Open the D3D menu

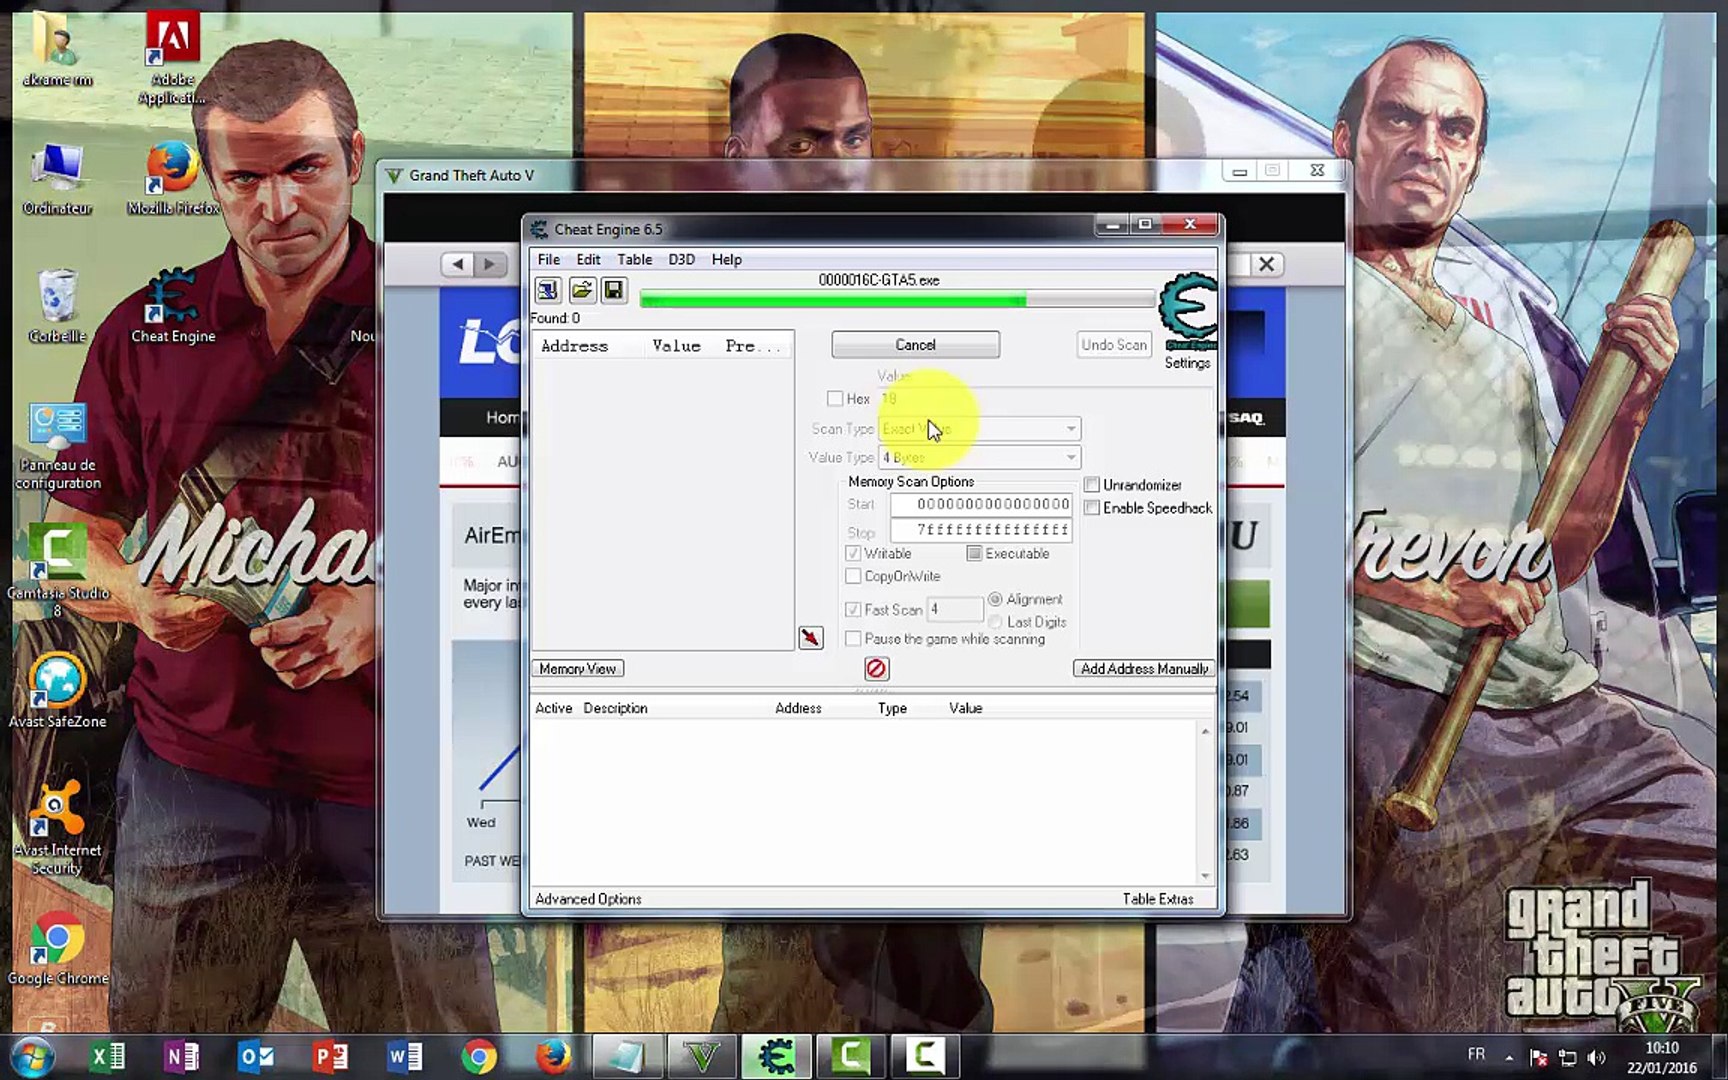681,260
